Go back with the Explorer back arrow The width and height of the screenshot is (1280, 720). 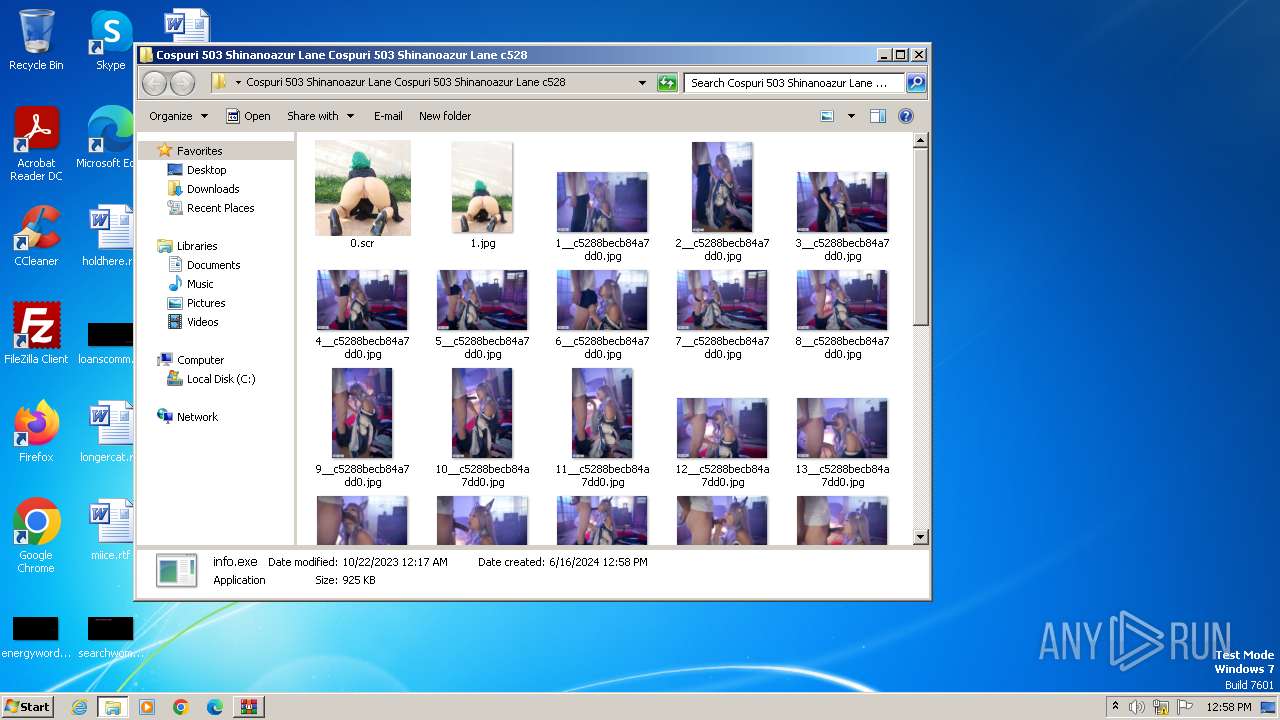tap(155, 83)
